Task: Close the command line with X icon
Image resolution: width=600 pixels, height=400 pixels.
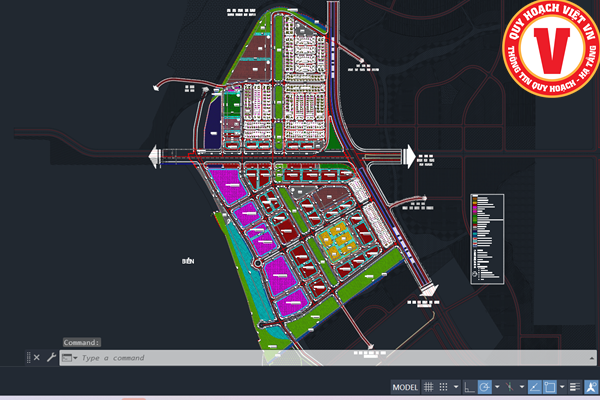Action: coord(37,357)
